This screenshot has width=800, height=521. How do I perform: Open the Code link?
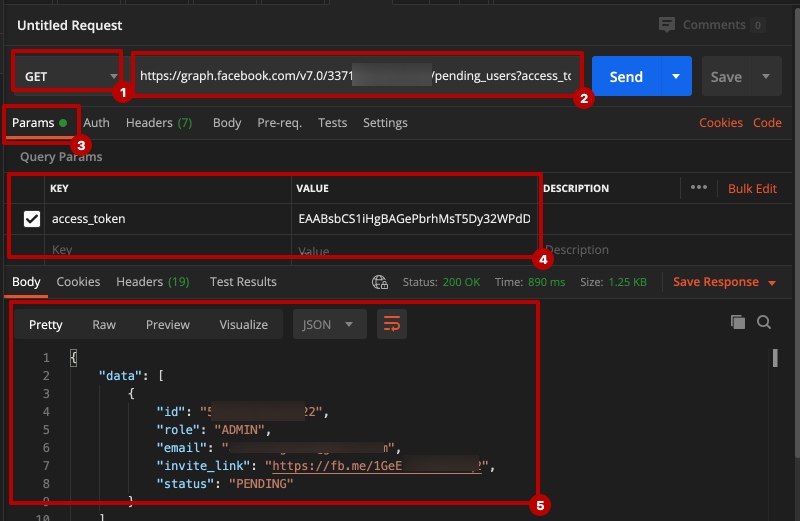click(x=767, y=123)
